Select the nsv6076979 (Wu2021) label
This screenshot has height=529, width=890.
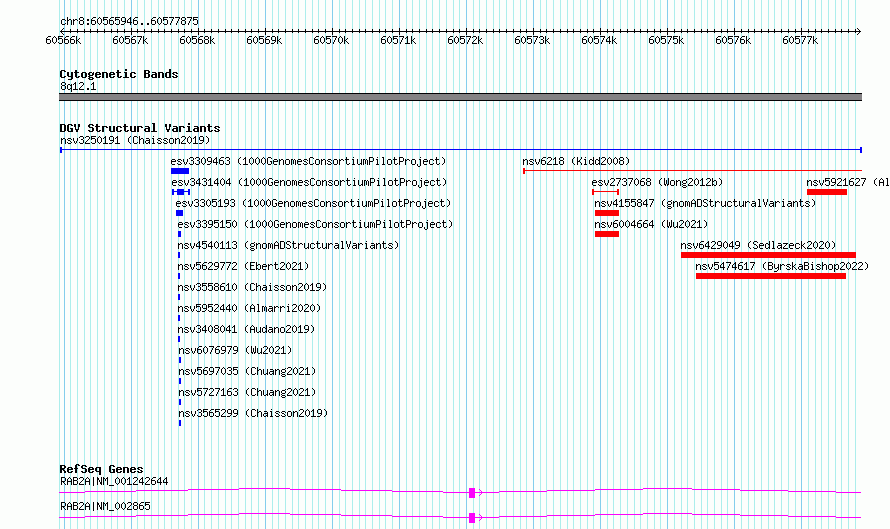coord(235,350)
